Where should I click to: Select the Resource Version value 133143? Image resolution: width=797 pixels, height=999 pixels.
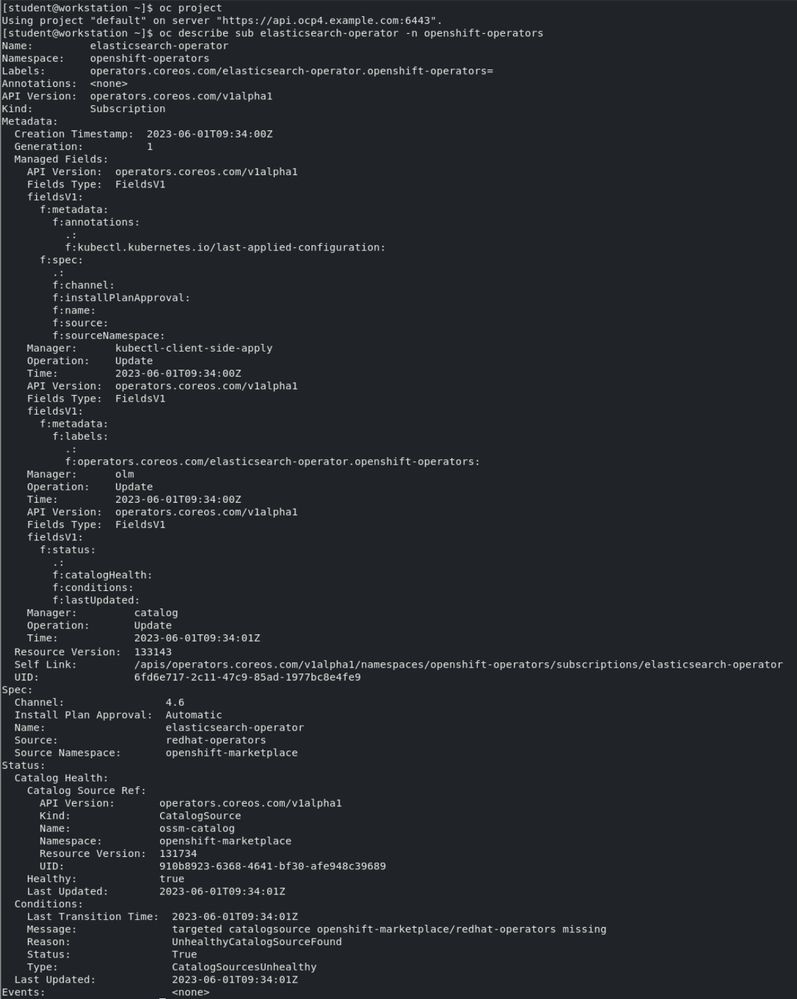[x=153, y=651]
